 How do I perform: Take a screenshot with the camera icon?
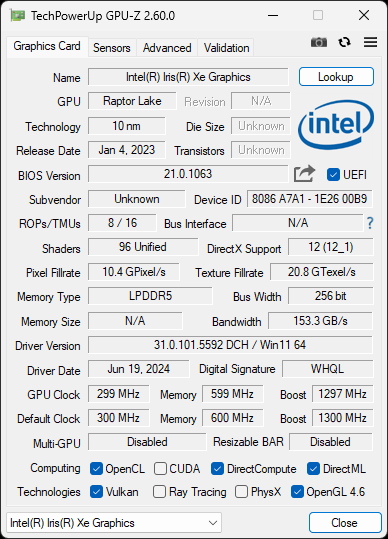(319, 42)
